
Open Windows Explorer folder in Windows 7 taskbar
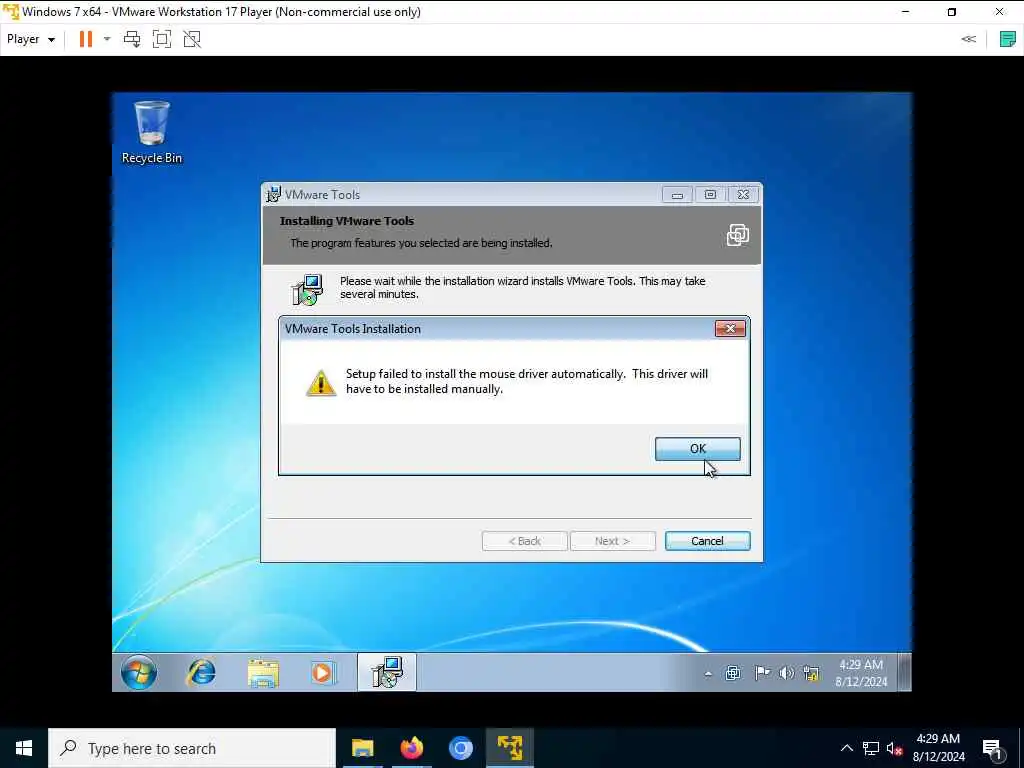pyautogui.click(x=263, y=672)
